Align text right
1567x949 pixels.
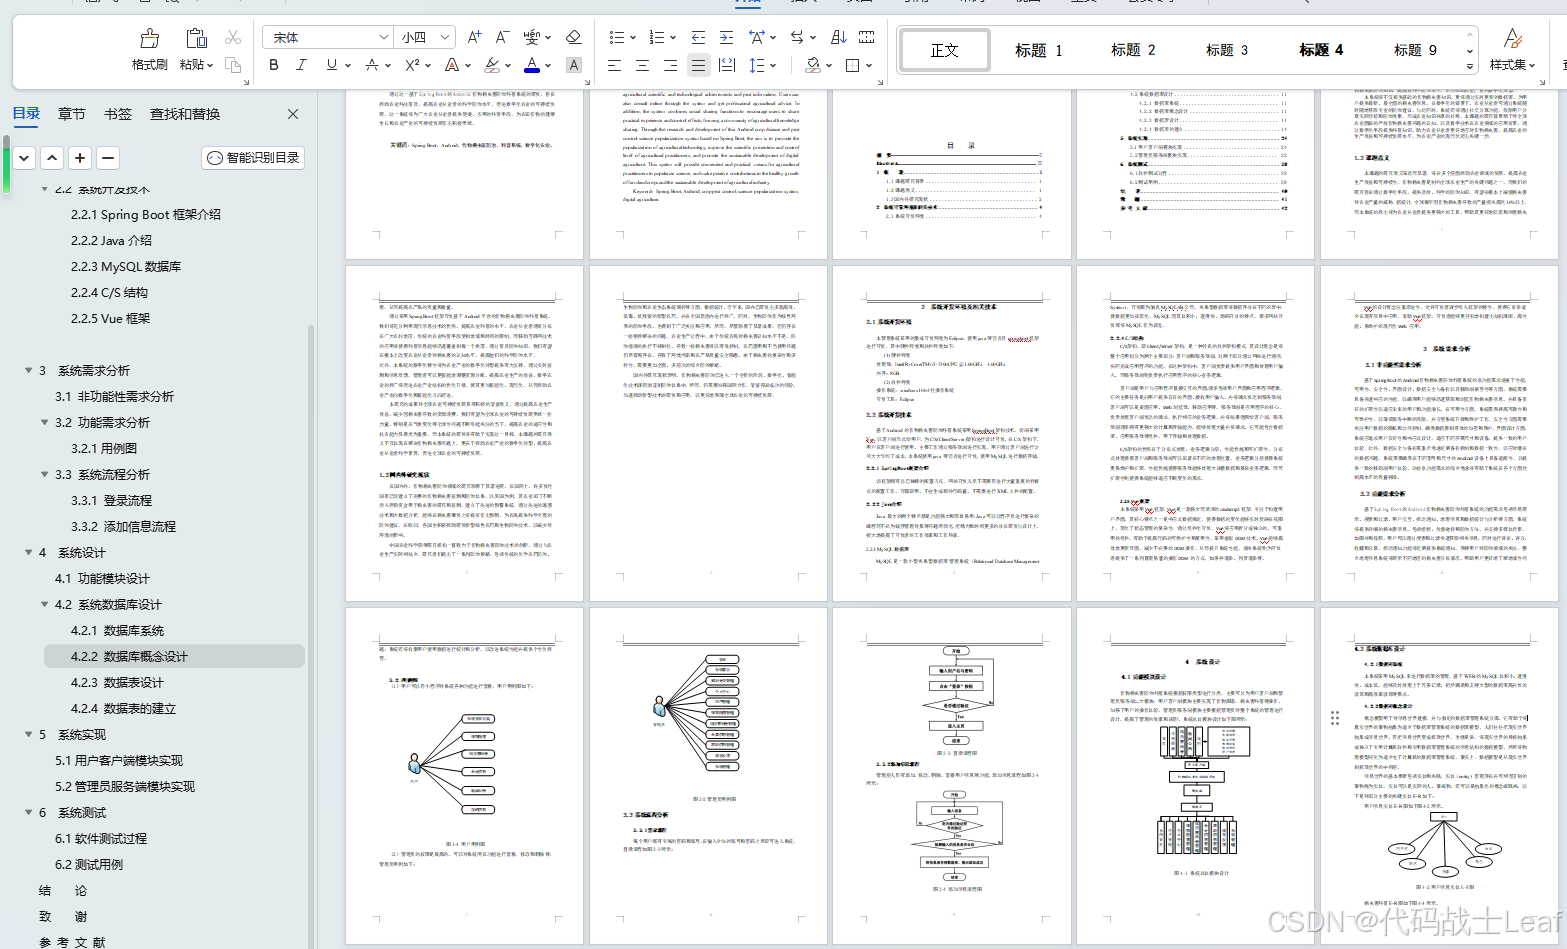point(670,65)
